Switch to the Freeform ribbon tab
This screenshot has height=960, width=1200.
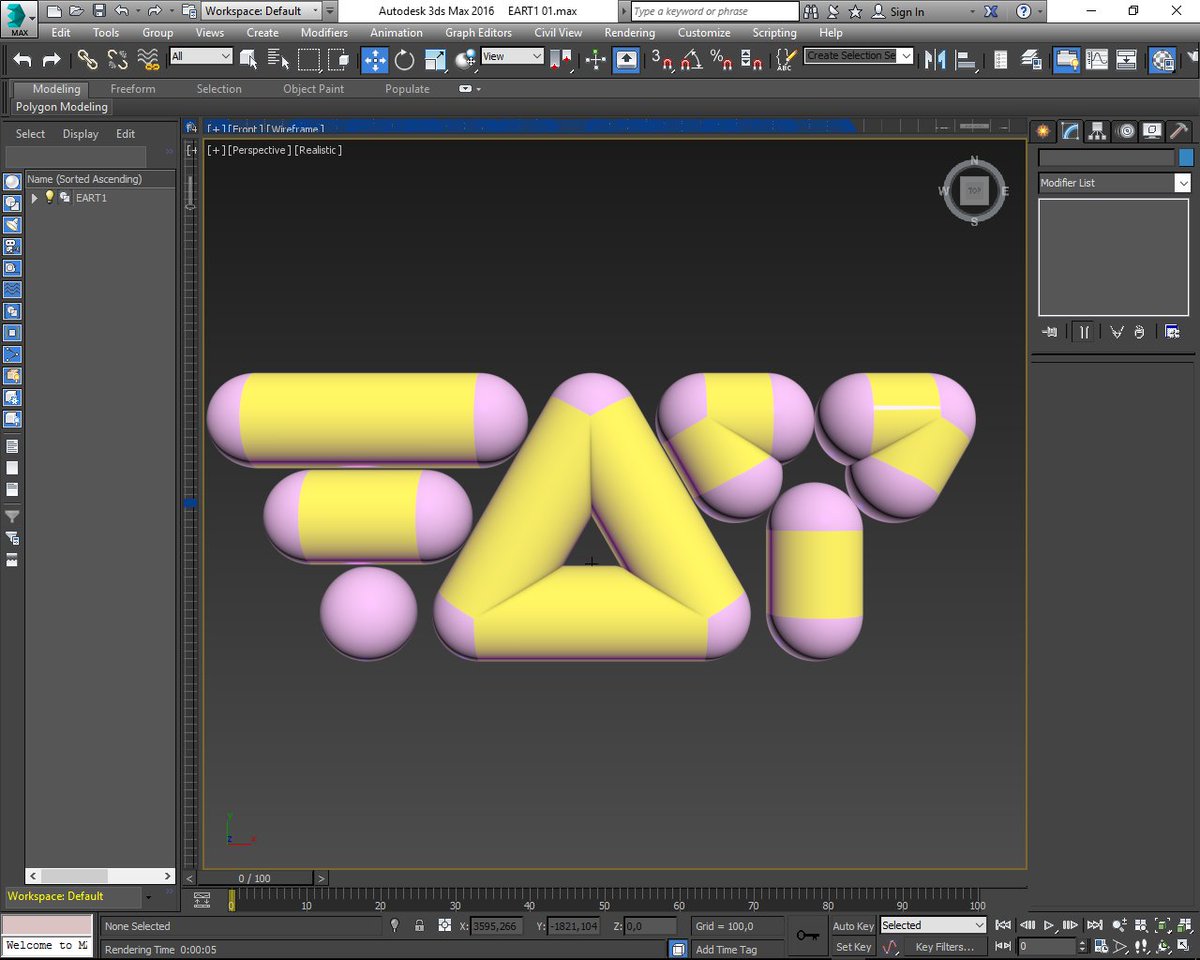[133, 89]
